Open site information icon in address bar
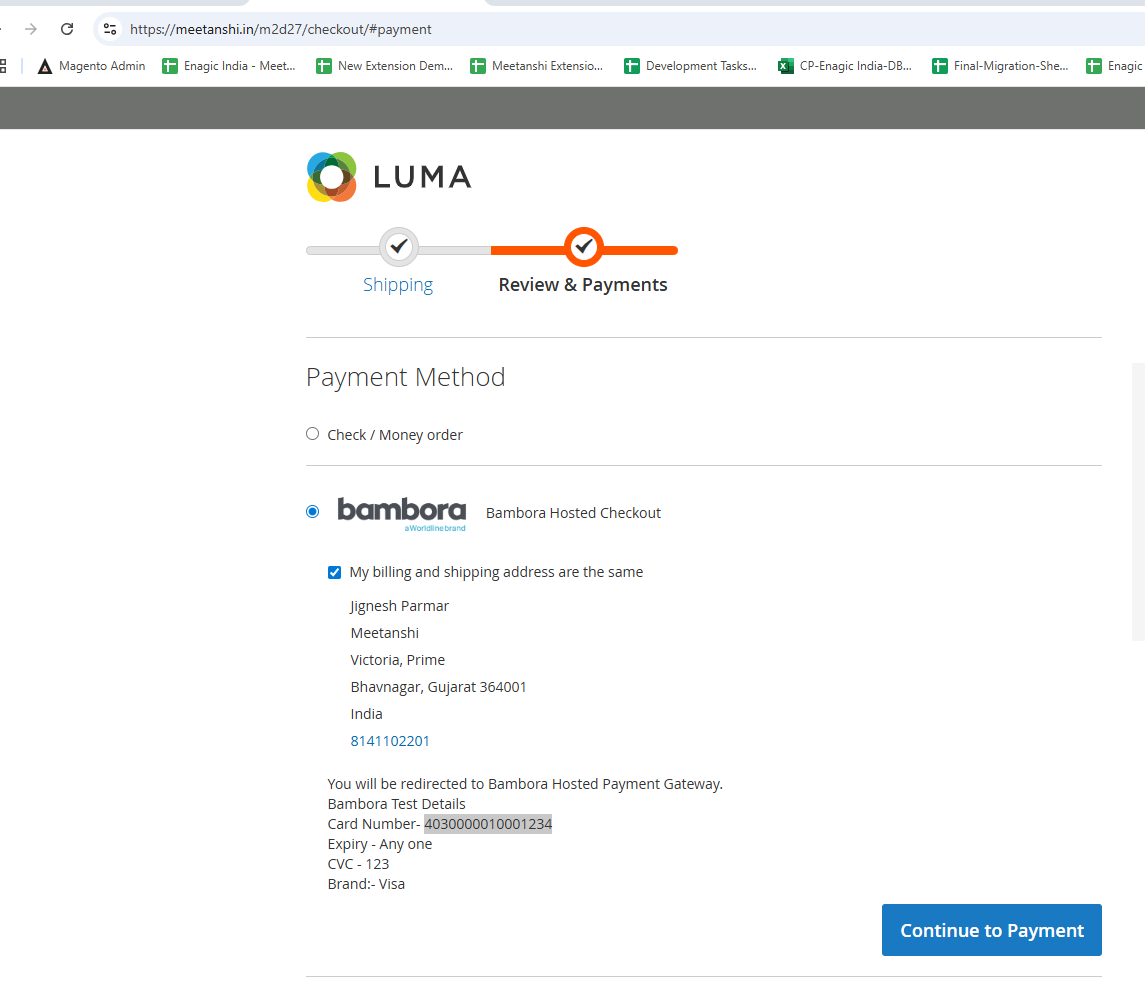 [110, 29]
